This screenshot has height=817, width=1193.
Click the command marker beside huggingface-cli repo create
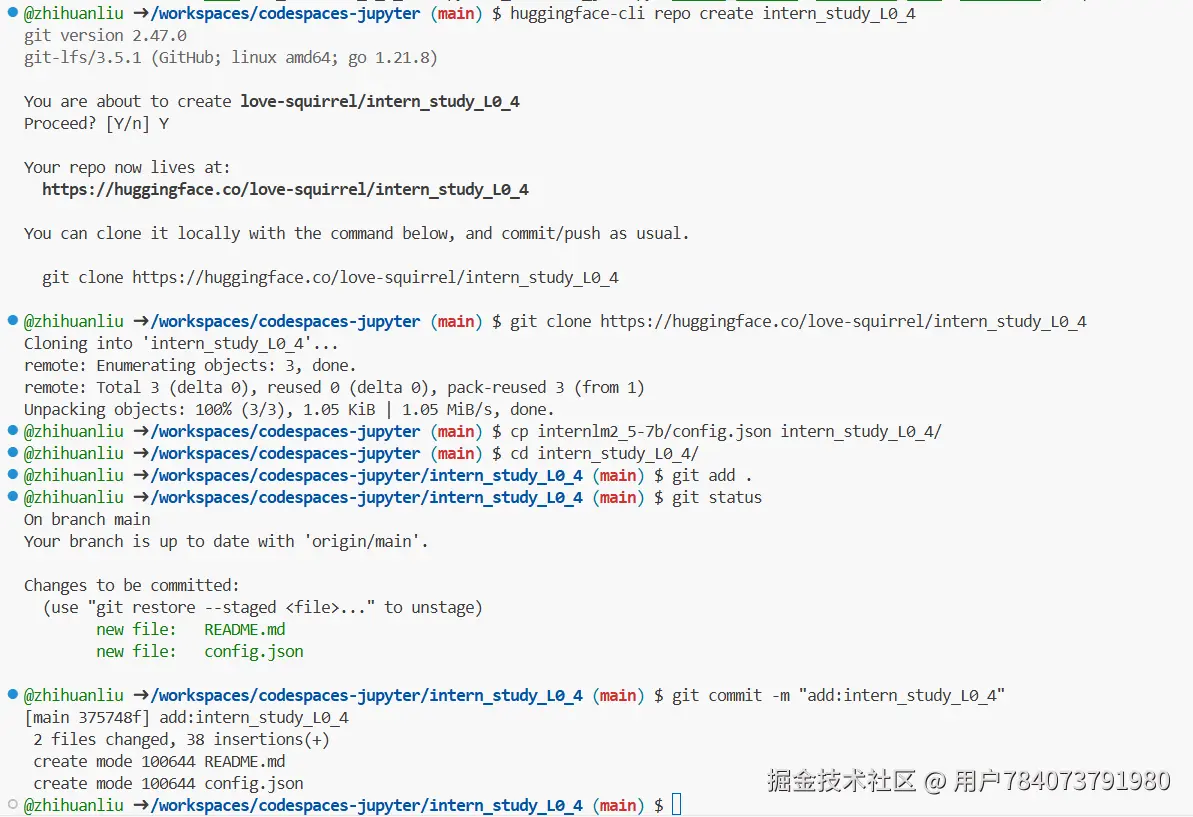pos(12,14)
